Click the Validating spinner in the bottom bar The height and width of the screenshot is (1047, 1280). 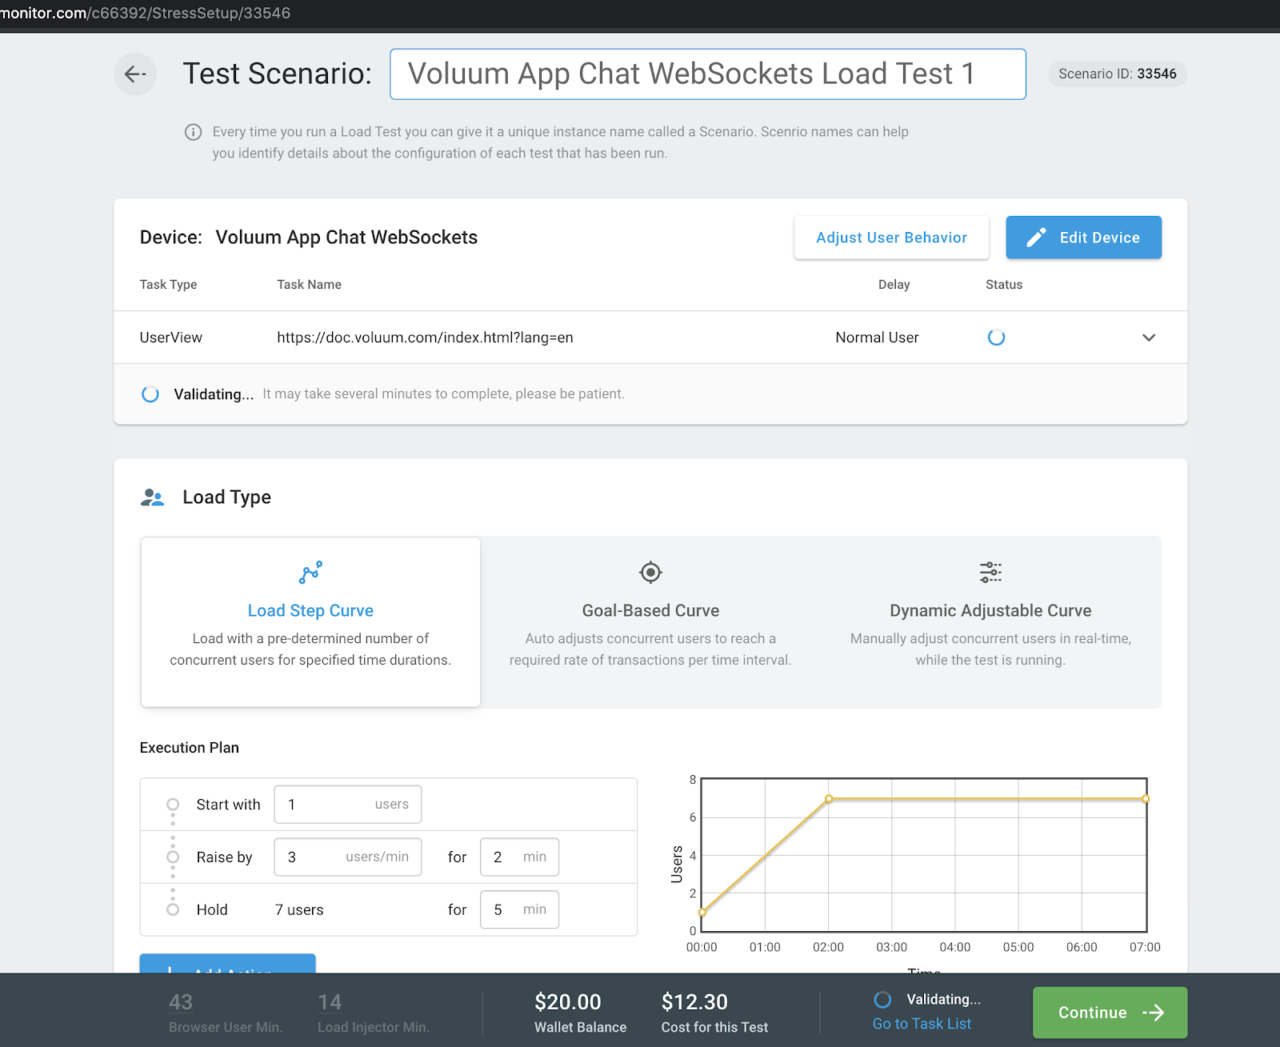coord(883,999)
